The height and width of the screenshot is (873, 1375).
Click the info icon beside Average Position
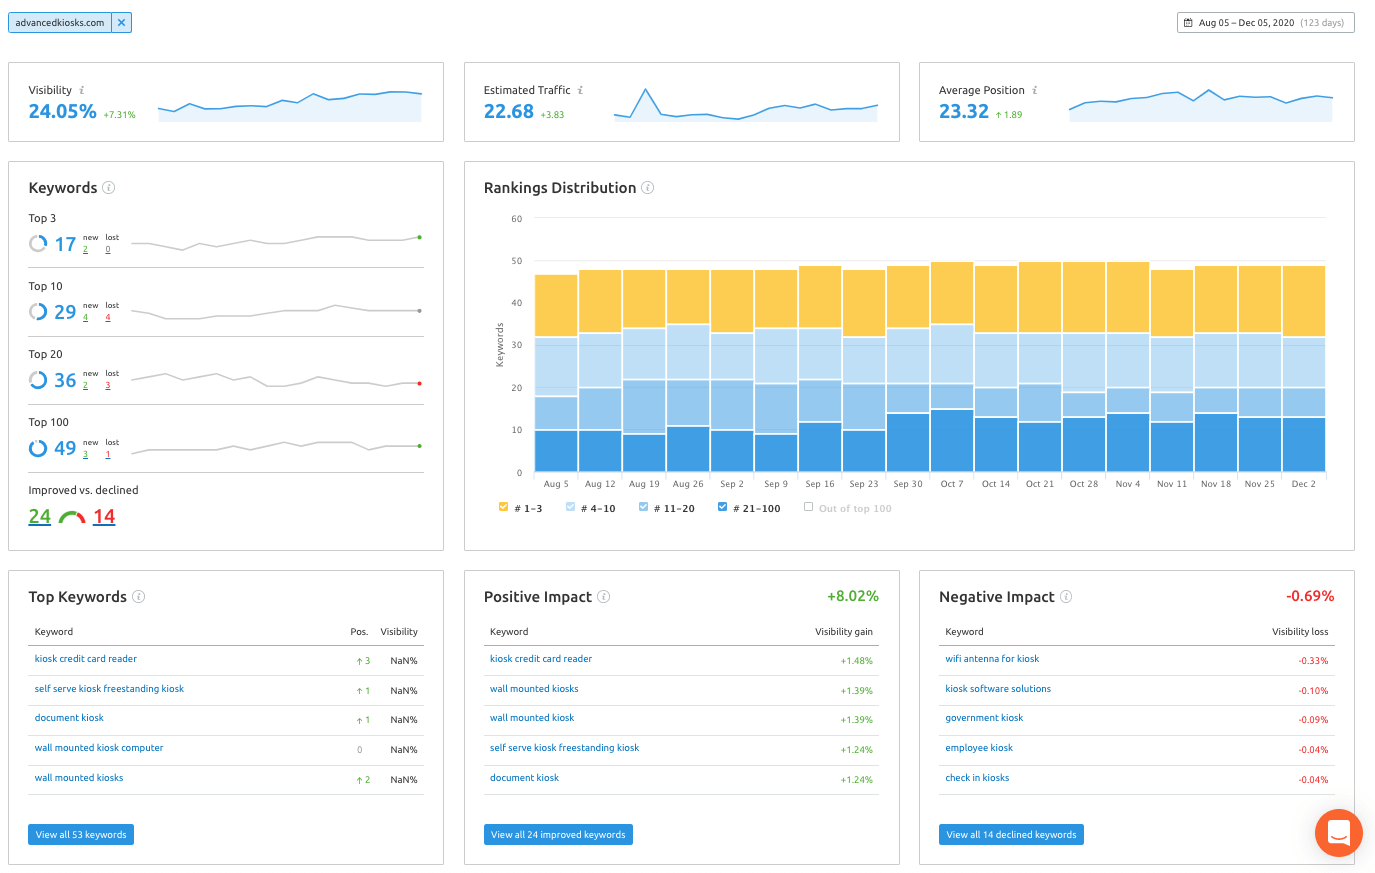click(1035, 90)
